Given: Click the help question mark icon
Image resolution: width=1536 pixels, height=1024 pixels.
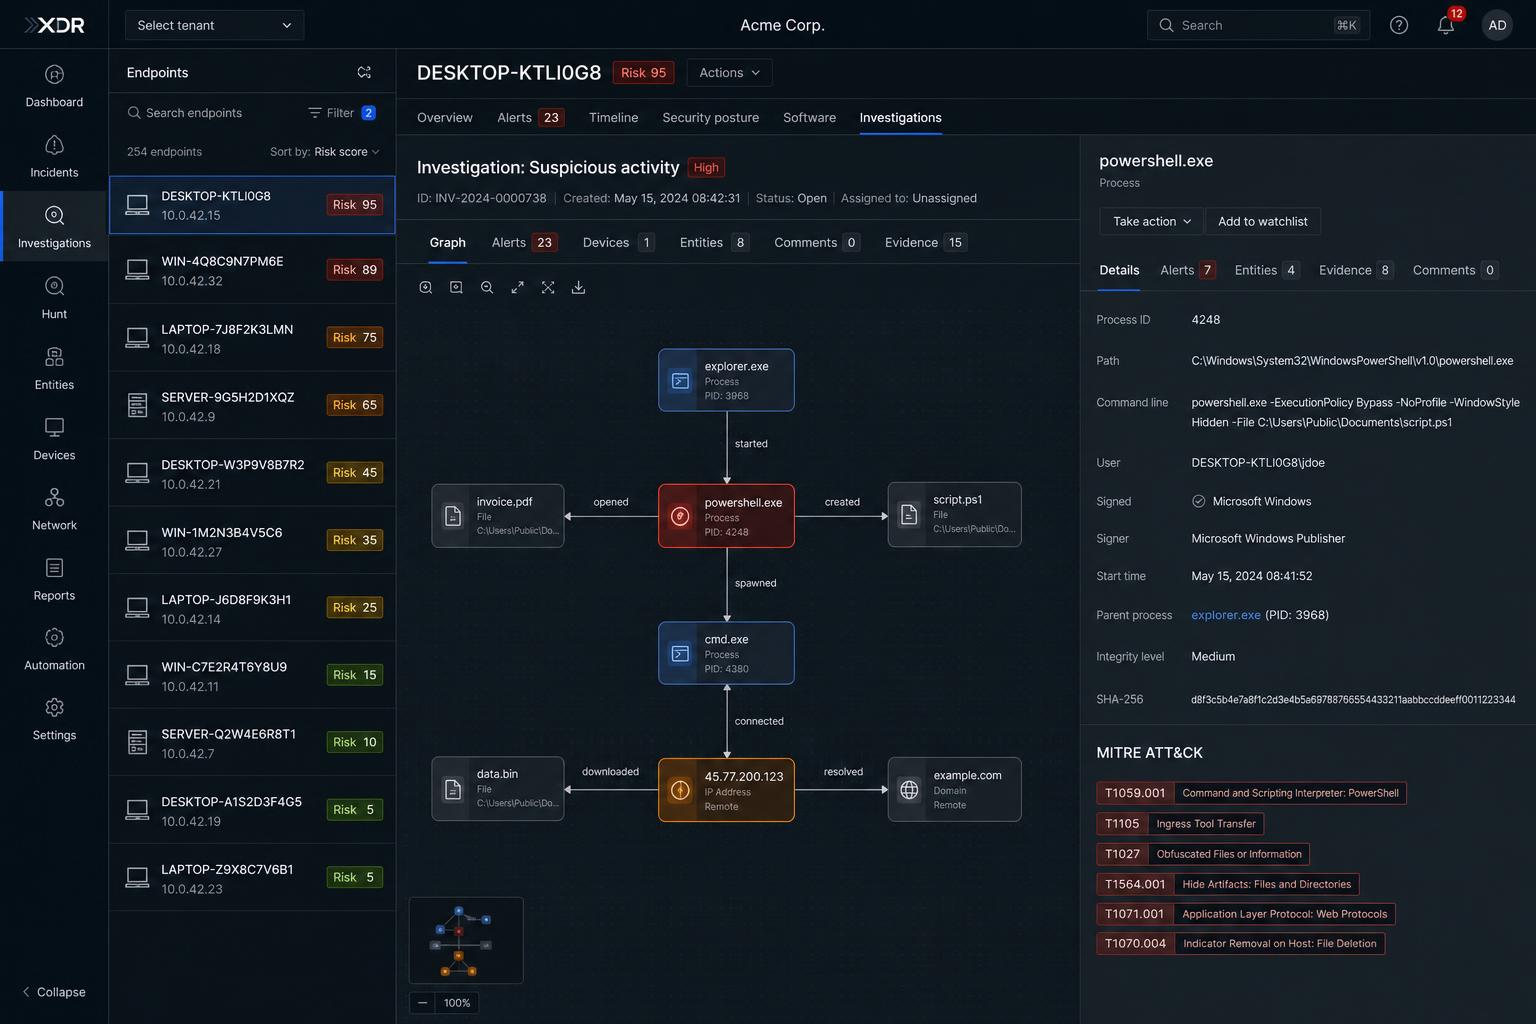Looking at the screenshot, I should (x=1399, y=25).
